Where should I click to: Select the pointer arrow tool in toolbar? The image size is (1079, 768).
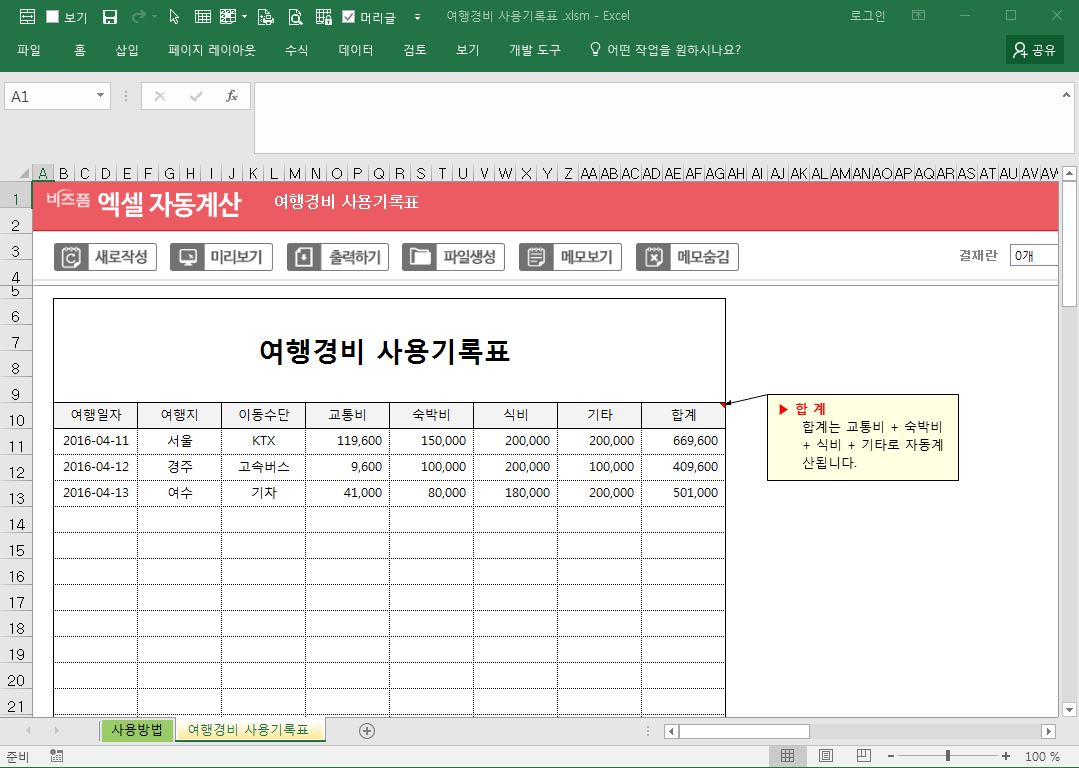pyautogui.click(x=174, y=16)
